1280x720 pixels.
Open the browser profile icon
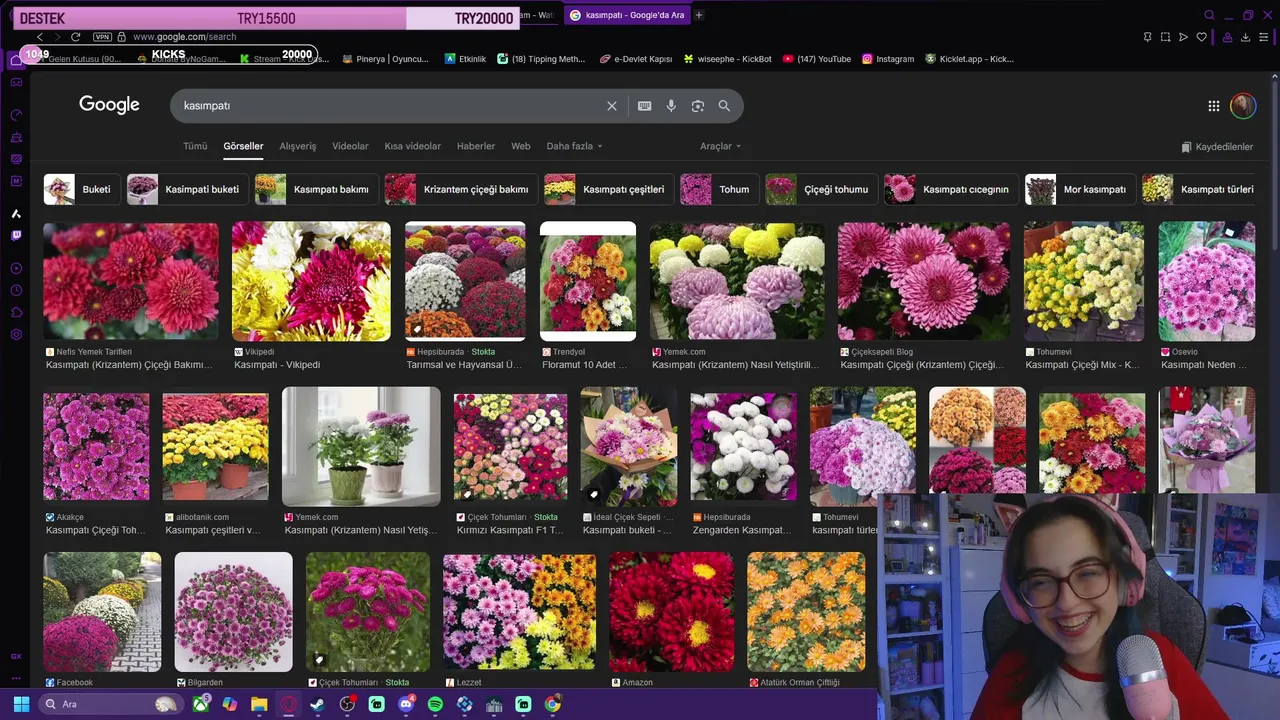[1227, 37]
